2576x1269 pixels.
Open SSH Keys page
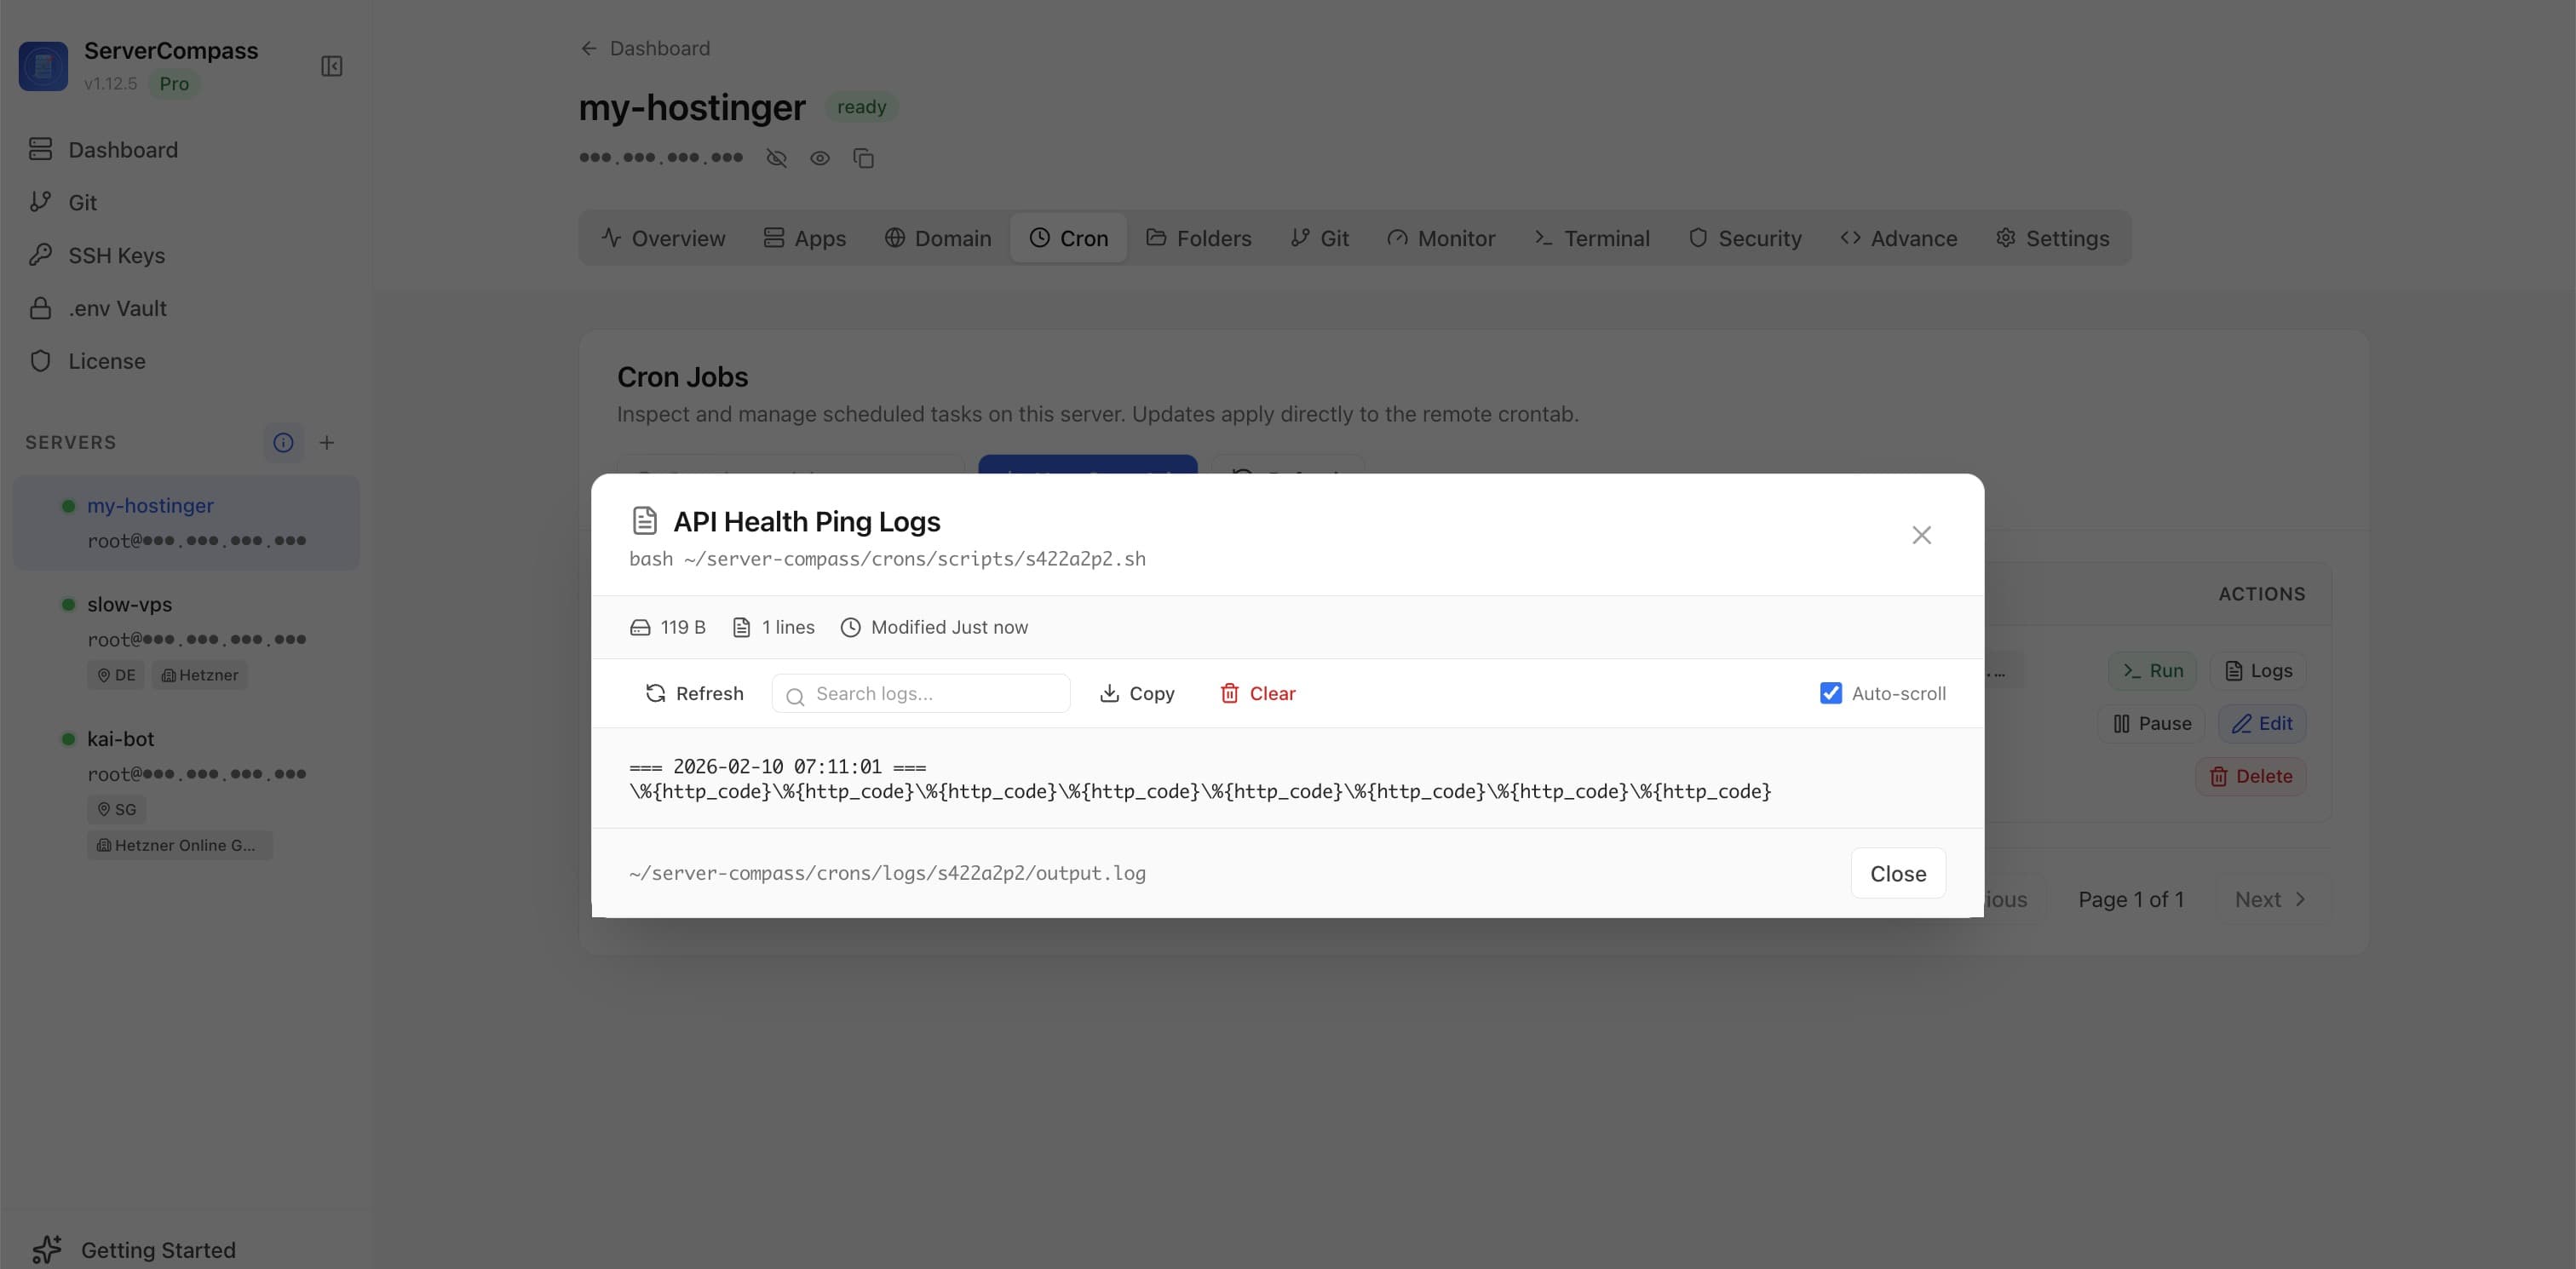click(x=186, y=255)
